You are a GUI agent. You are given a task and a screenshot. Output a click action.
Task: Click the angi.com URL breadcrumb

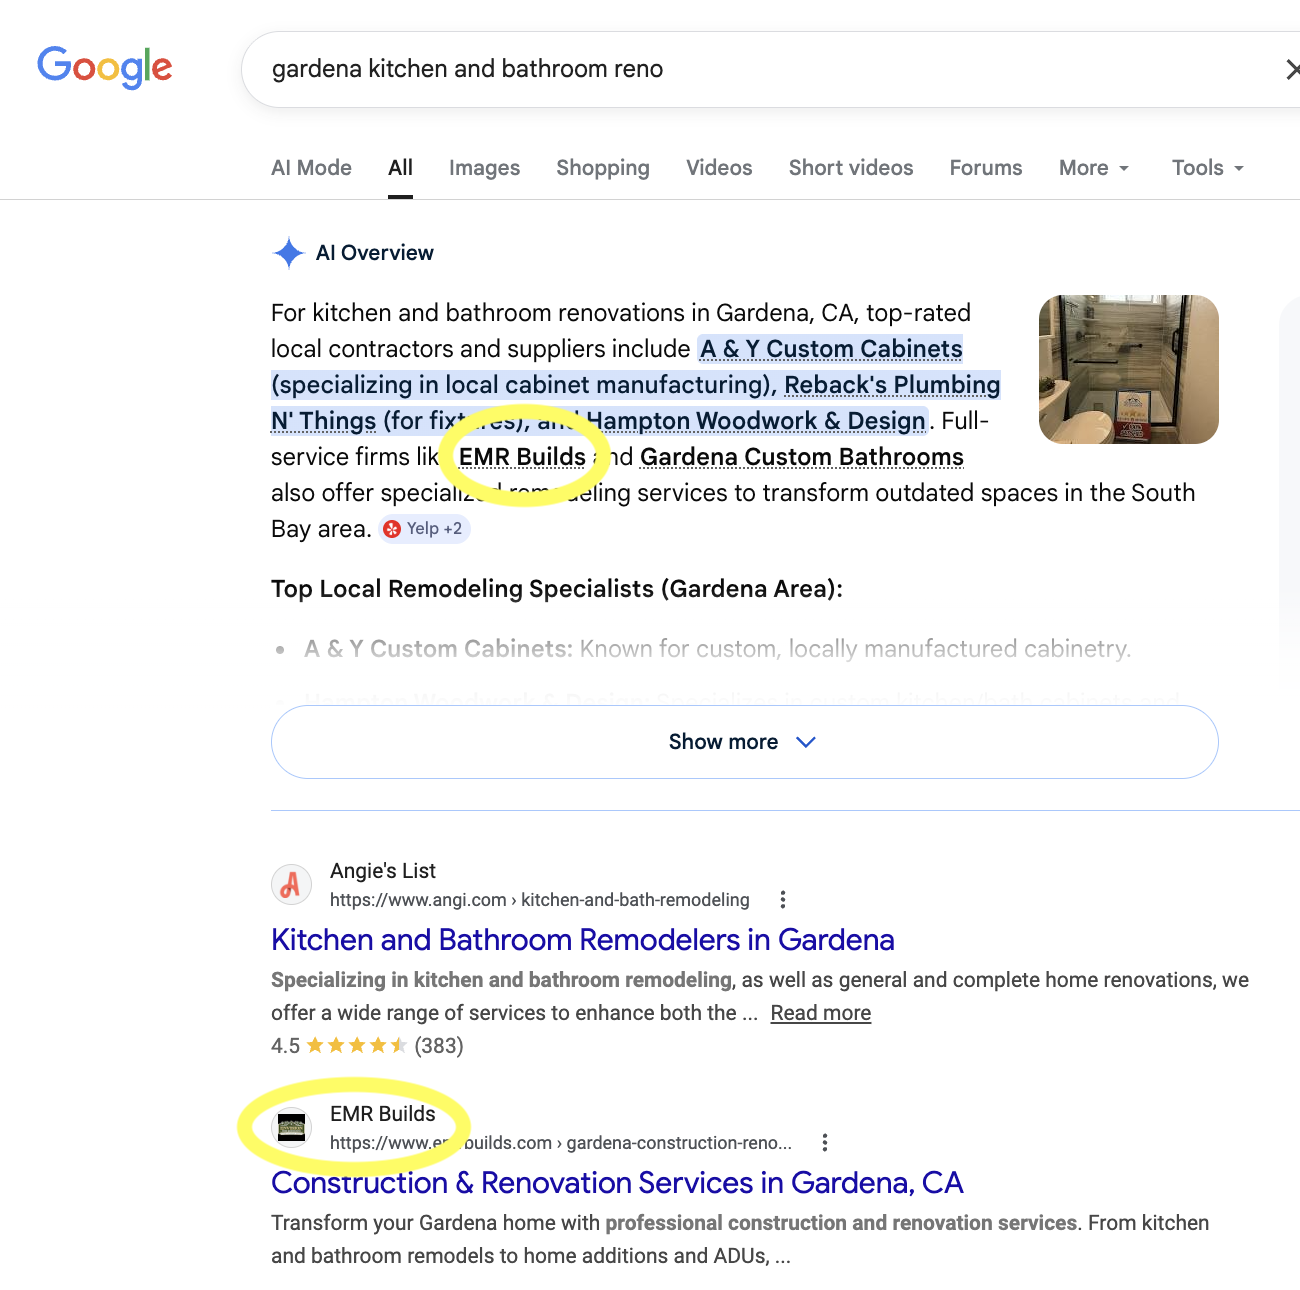click(x=540, y=900)
